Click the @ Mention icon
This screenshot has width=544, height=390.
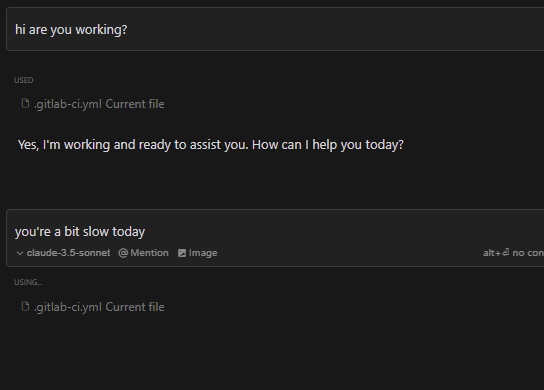pyautogui.click(x=123, y=253)
